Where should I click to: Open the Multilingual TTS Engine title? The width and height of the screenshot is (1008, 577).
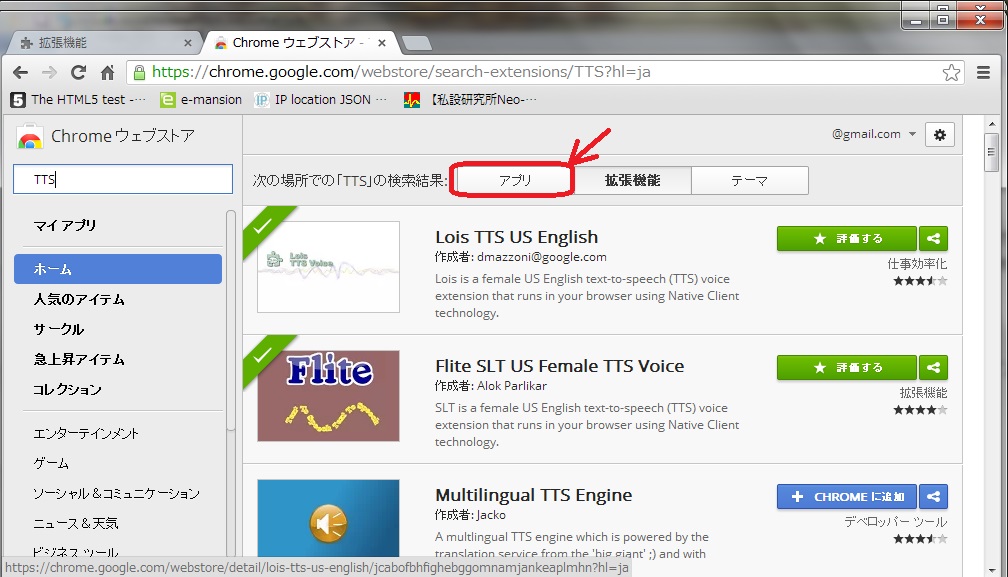click(x=534, y=495)
